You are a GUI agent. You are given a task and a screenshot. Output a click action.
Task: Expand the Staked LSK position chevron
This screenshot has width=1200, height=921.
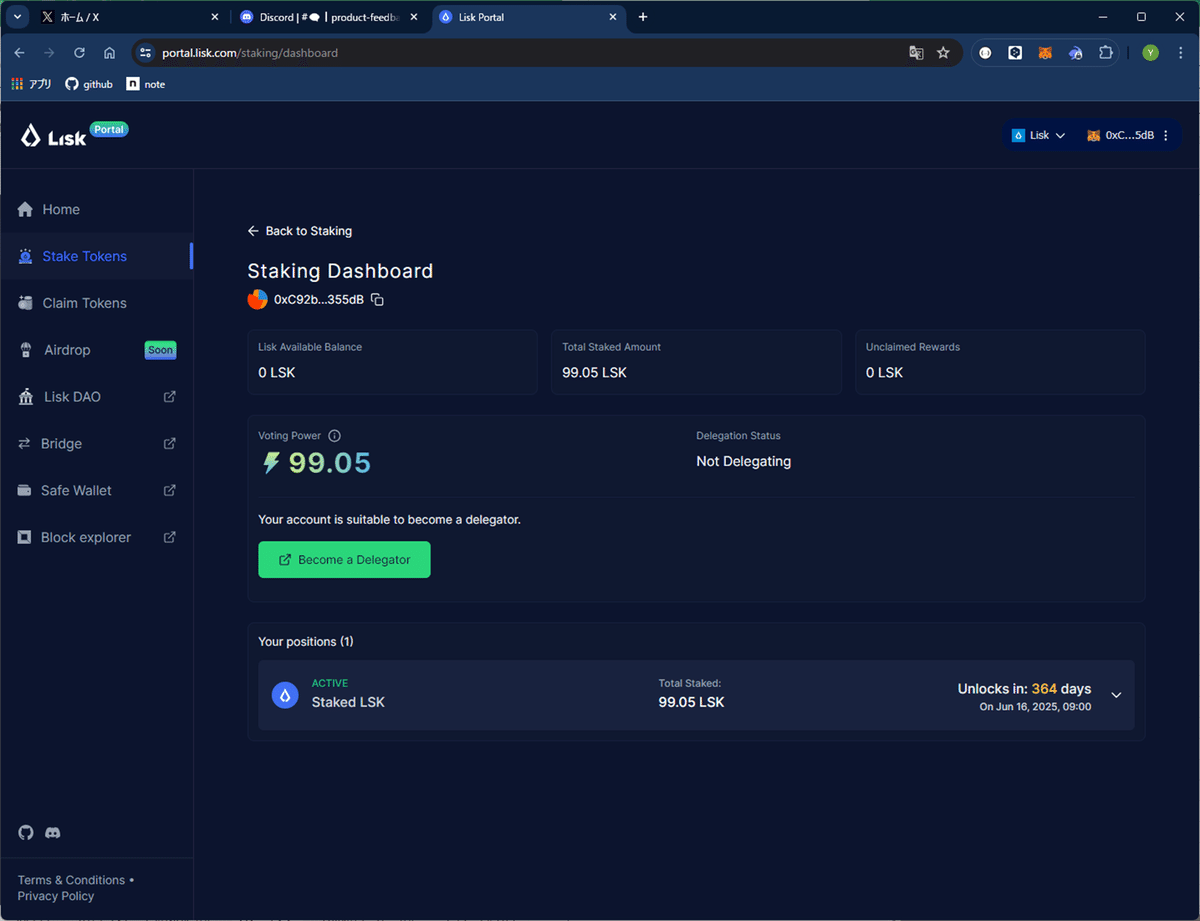tap(1116, 695)
